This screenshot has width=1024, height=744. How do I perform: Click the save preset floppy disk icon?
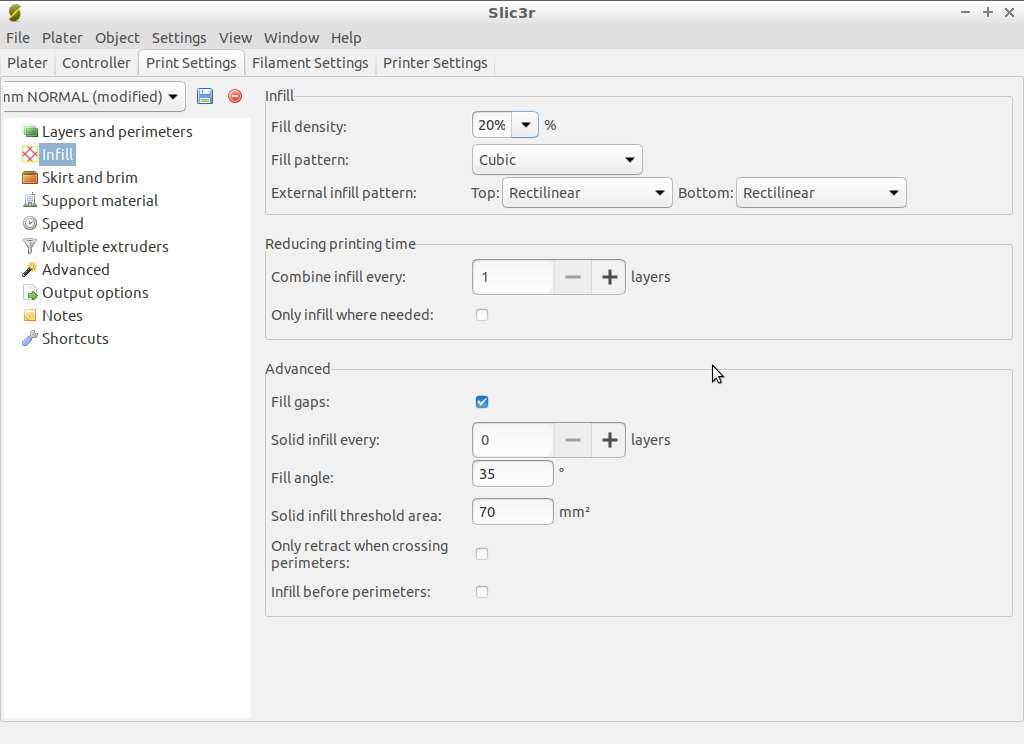[x=205, y=96]
